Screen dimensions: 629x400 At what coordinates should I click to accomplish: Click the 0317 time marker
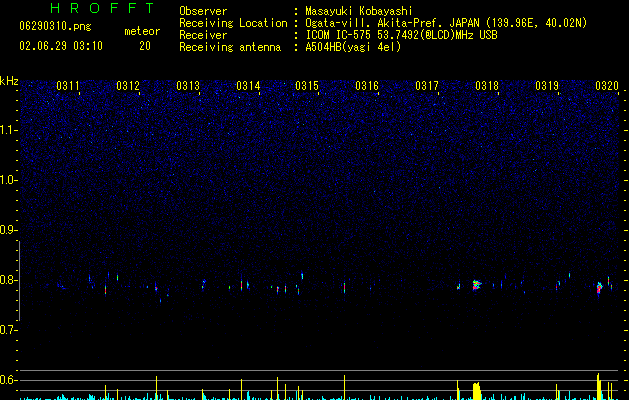[x=427, y=86]
